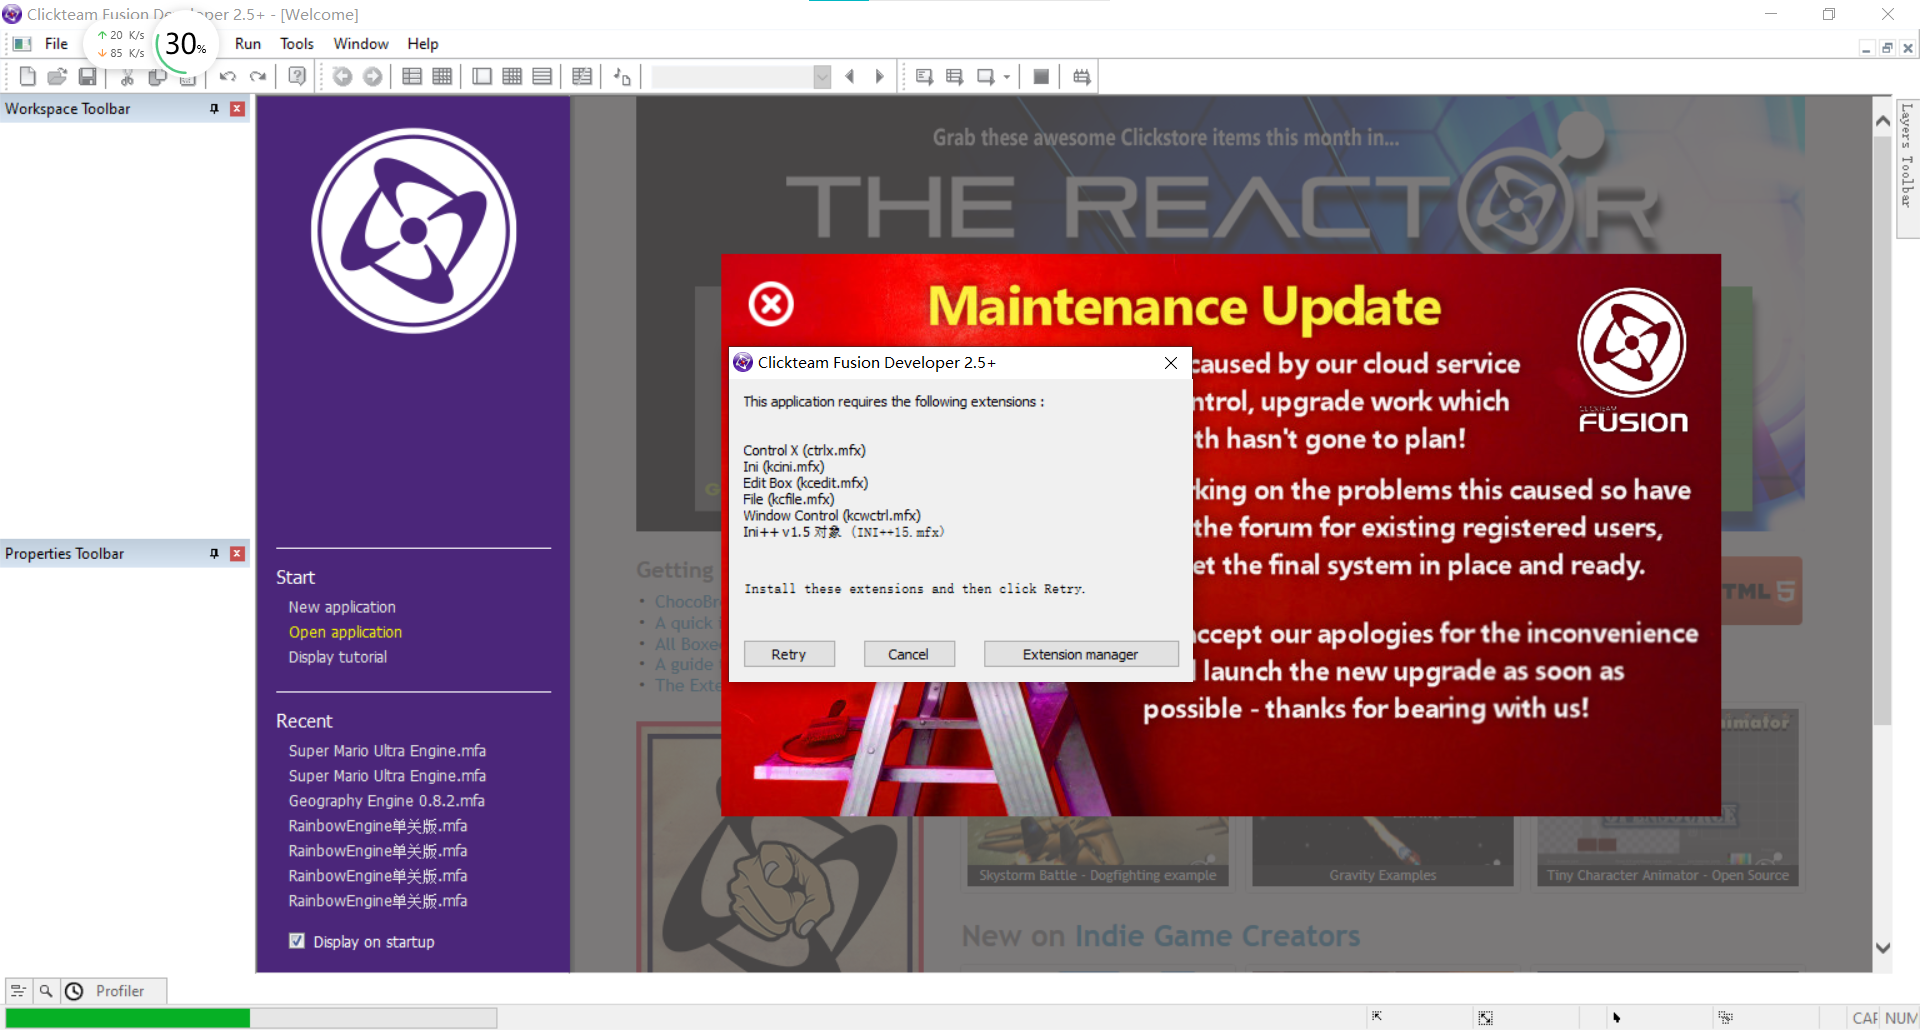
Task: Open the Storyboard editor icon
Action: 412,77
